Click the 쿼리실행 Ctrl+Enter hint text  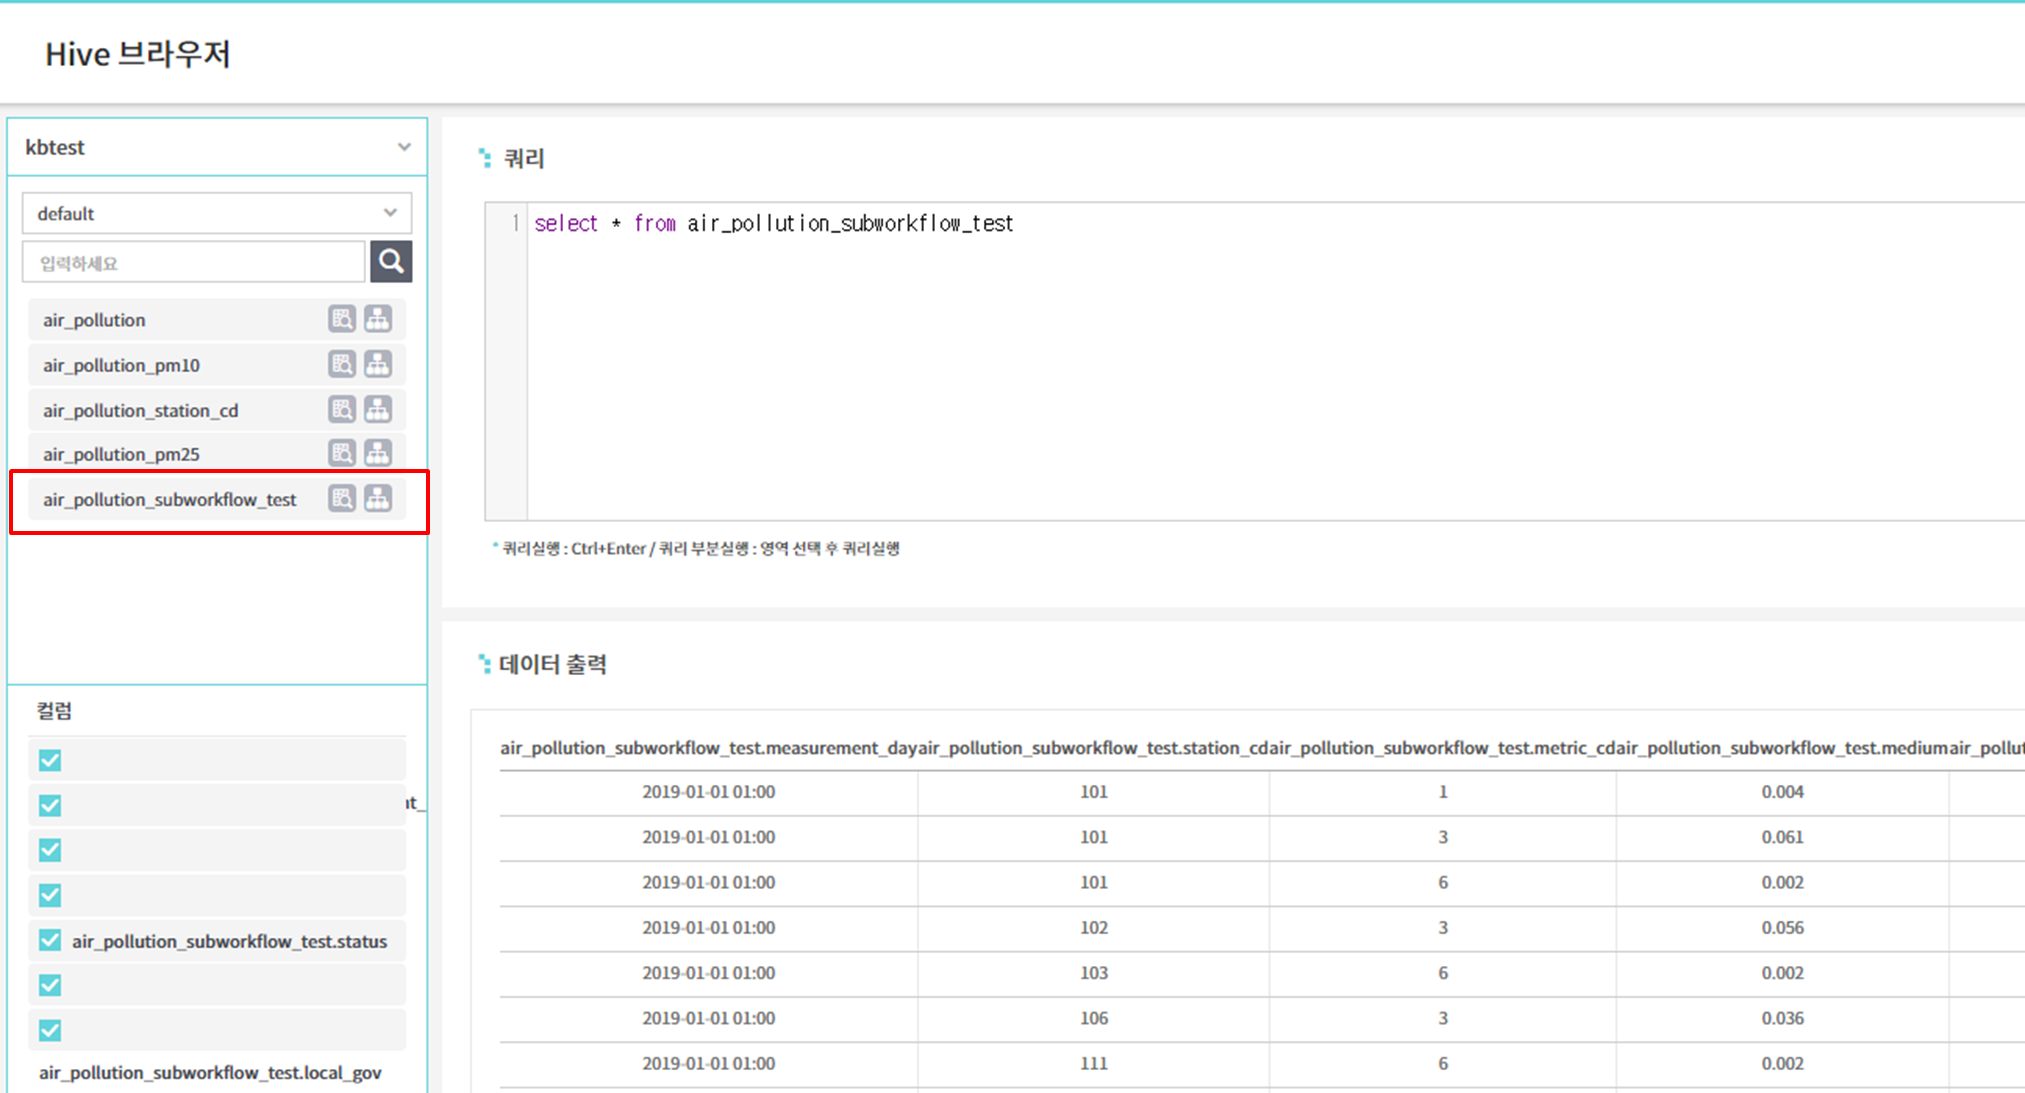700,548
